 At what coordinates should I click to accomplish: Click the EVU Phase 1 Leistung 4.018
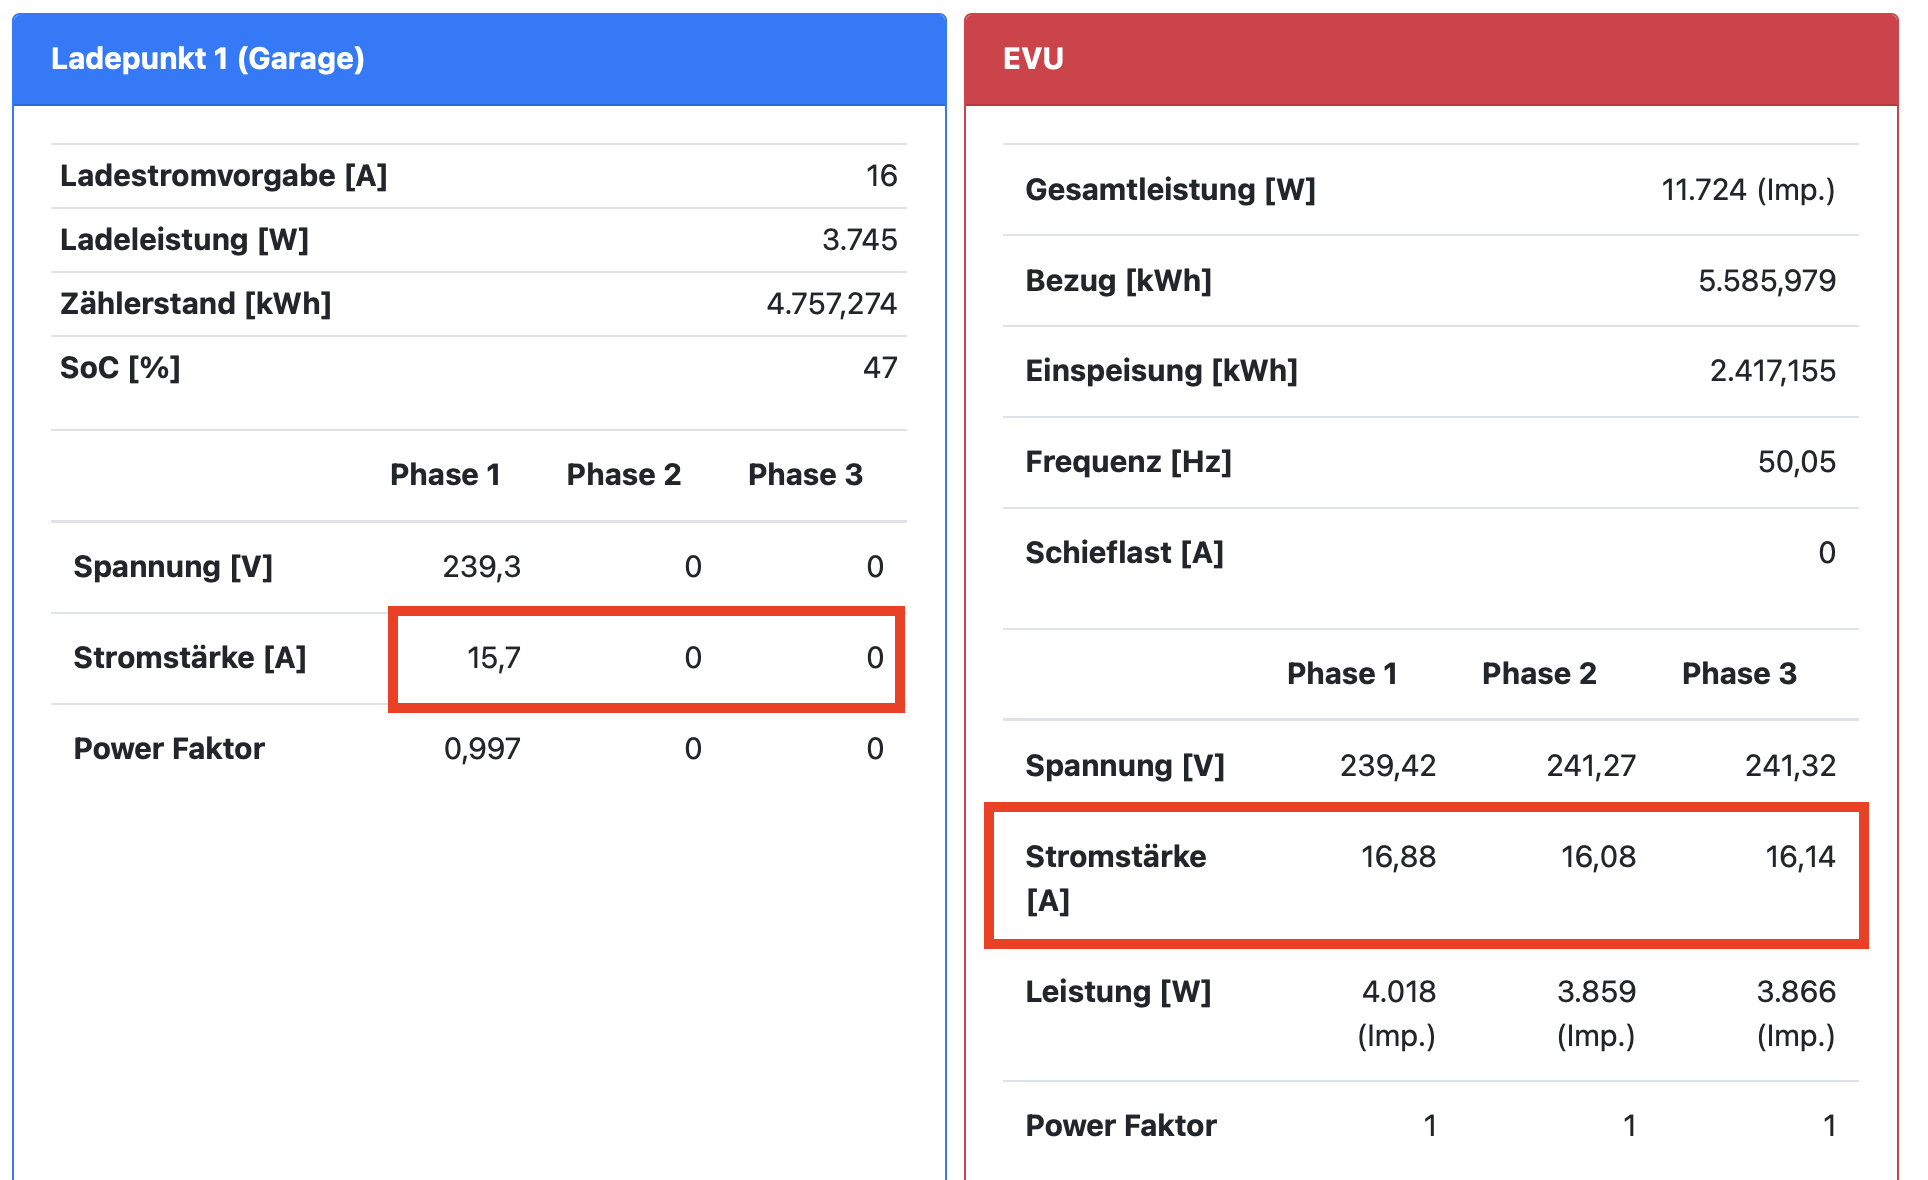(1398, 992)
